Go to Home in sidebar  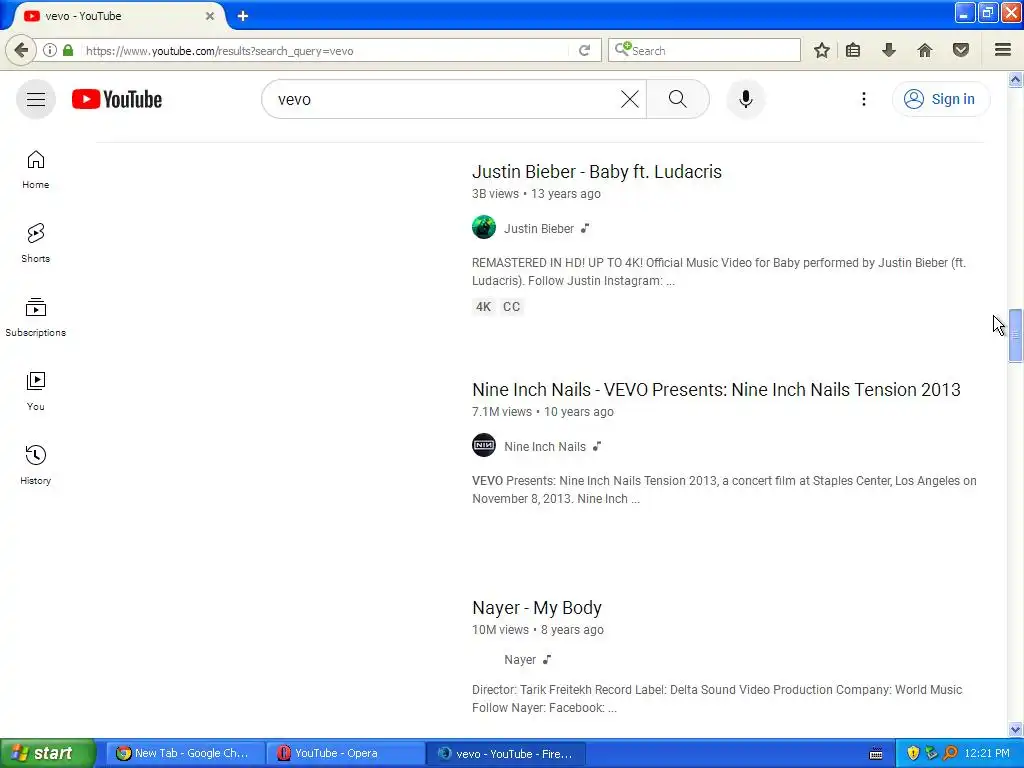(x=36, y=170)
